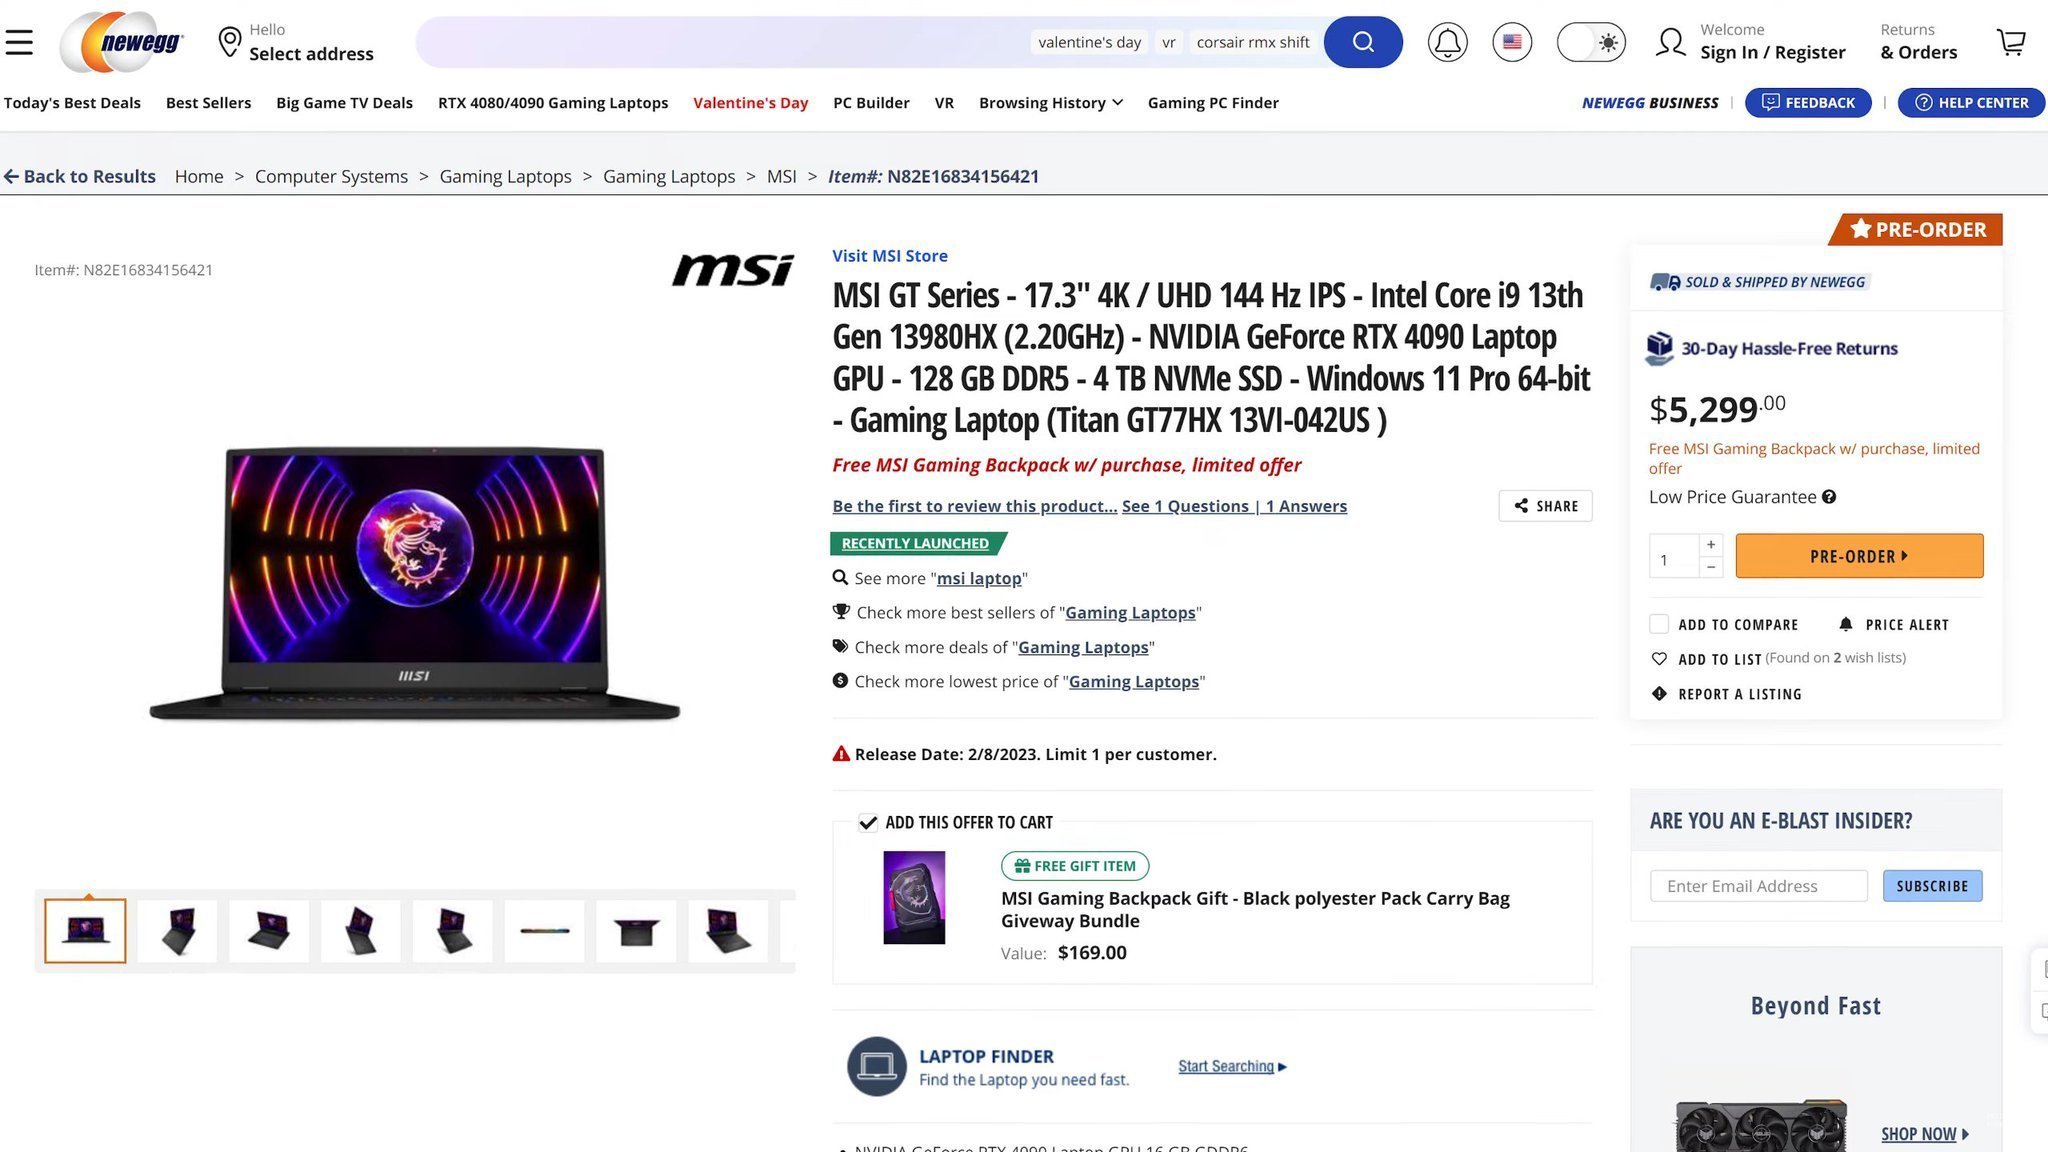Click the location pin Select address icon
This screenshot has height=1152, width=2048.
(x=230, y=42)
